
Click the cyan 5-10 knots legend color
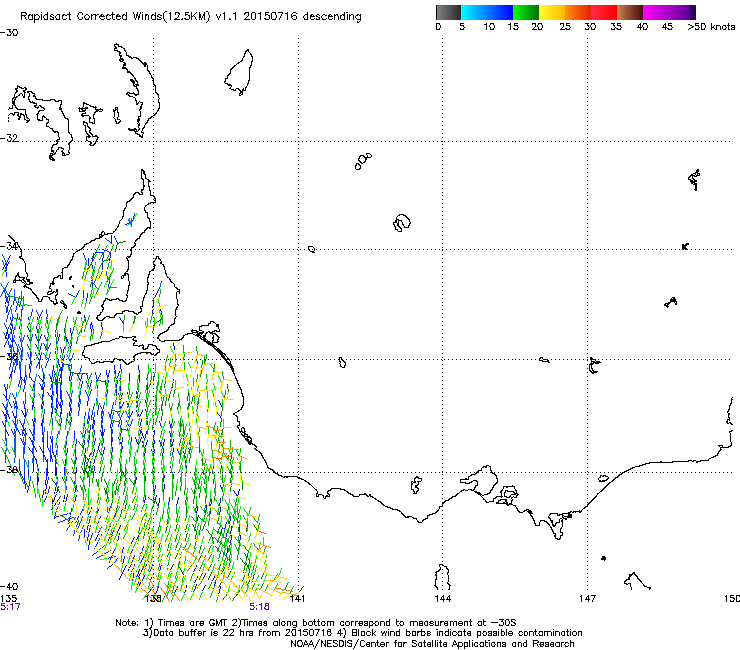click(474, 12)
